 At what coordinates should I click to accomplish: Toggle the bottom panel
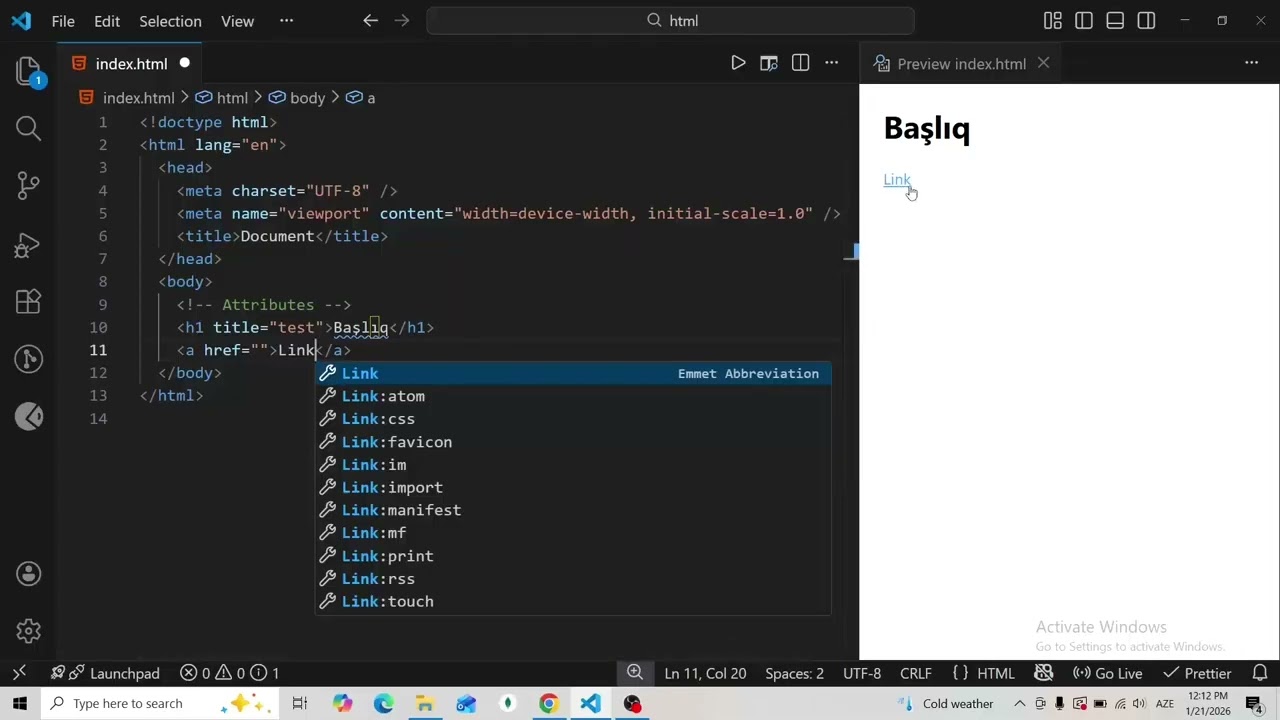[x=1115, y=20]
